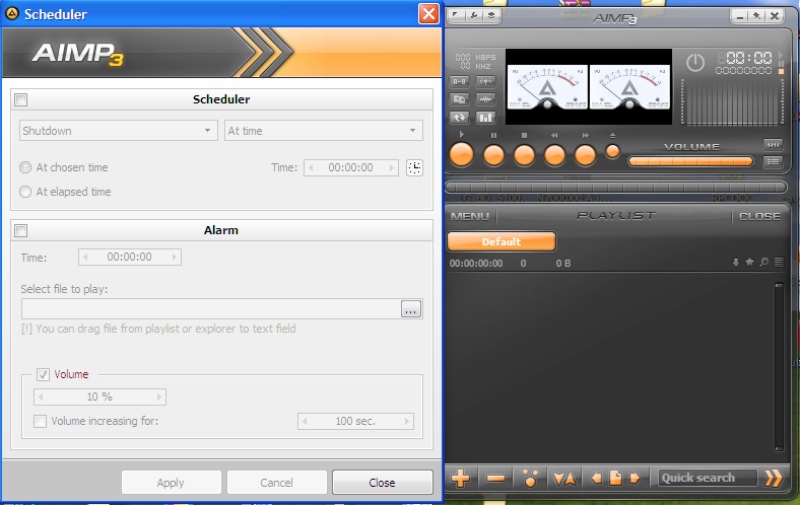The height and width of the screenshot is (505, 800).
Task: Decrease Alarm Time with left arrow
Action: click(x=85, y=257)
